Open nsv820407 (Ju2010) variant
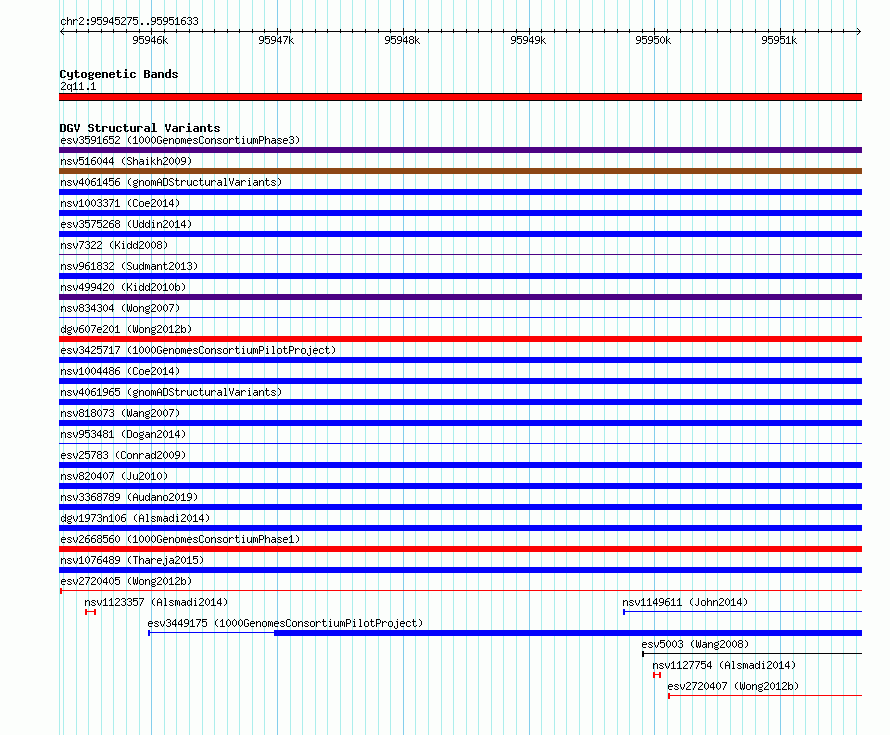Viewport: 890px width, 735px height. pyautogui.click(x=114, y=476)
